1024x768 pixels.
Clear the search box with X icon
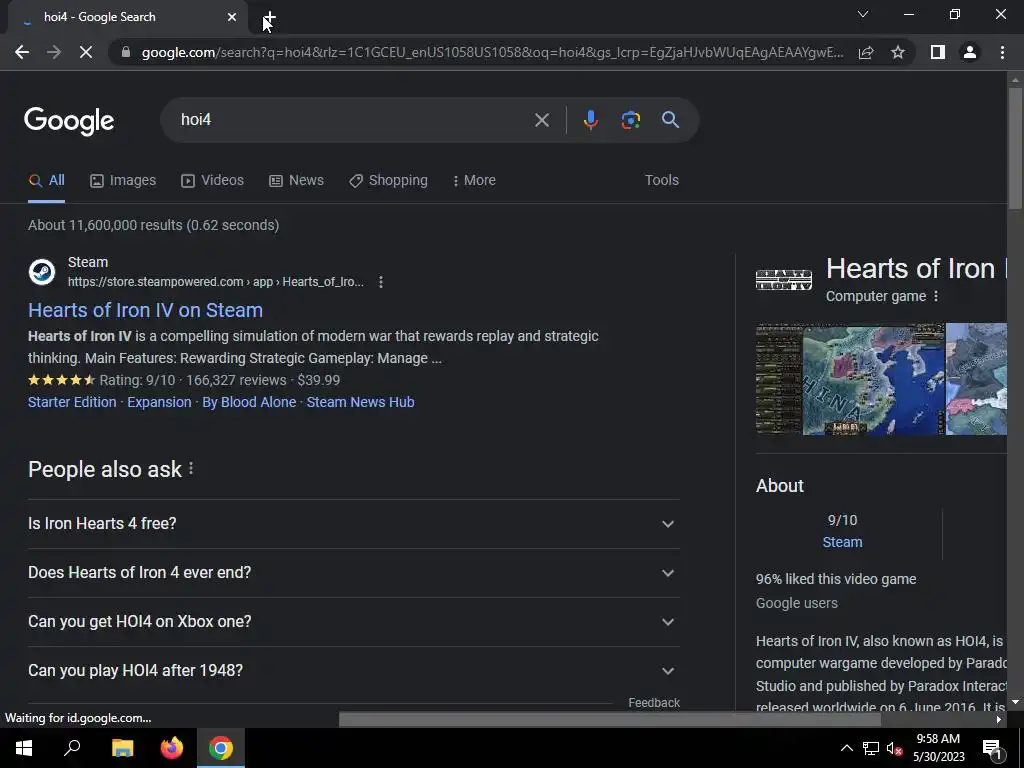(x=542, y=120)
